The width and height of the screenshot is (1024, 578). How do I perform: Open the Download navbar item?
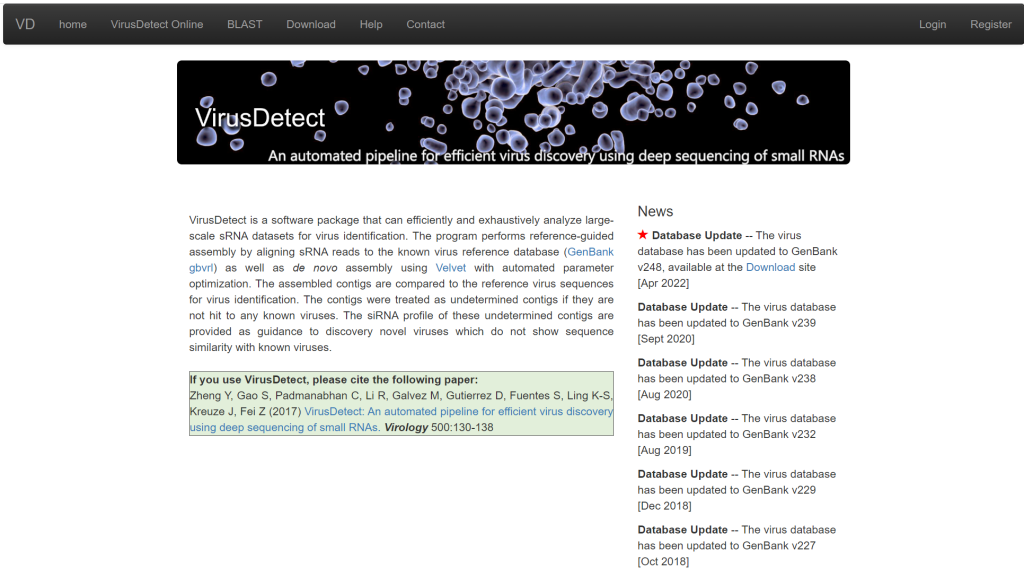(x=311, y=24)
